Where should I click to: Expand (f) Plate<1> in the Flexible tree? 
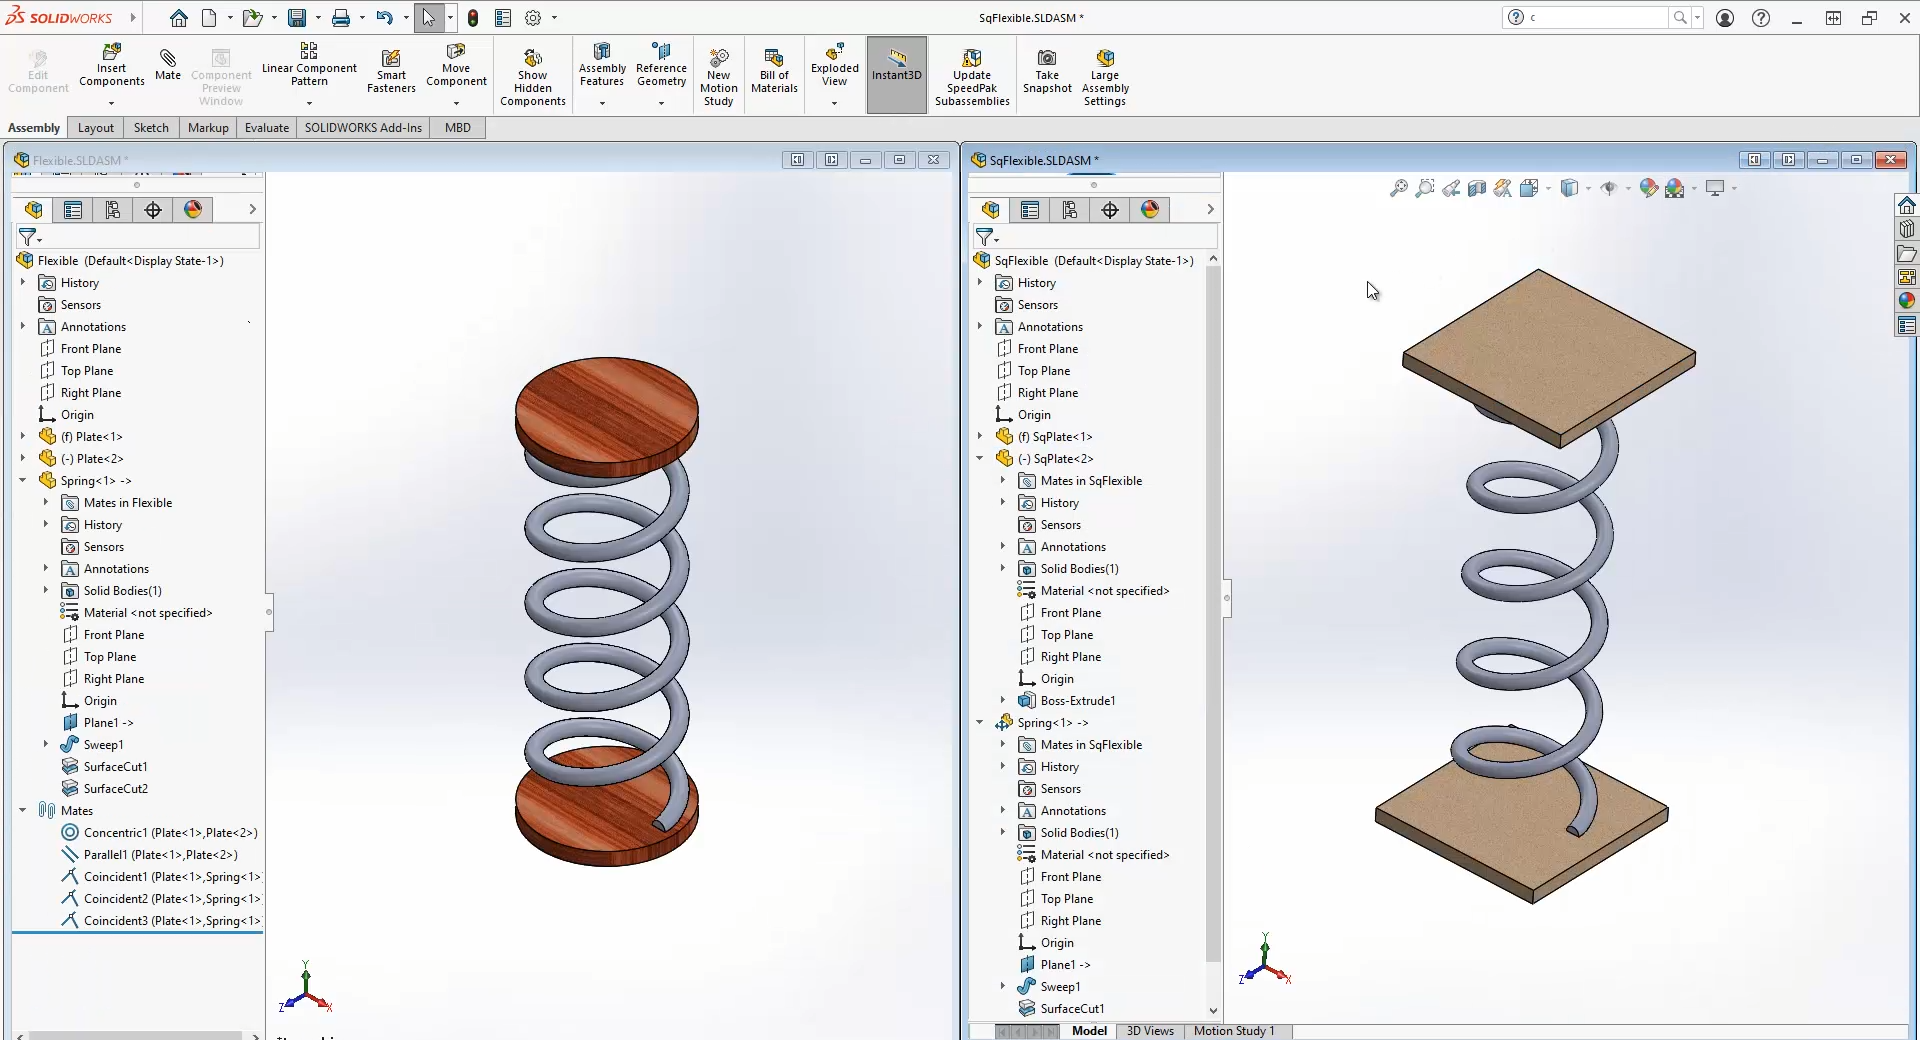(23, 437)
